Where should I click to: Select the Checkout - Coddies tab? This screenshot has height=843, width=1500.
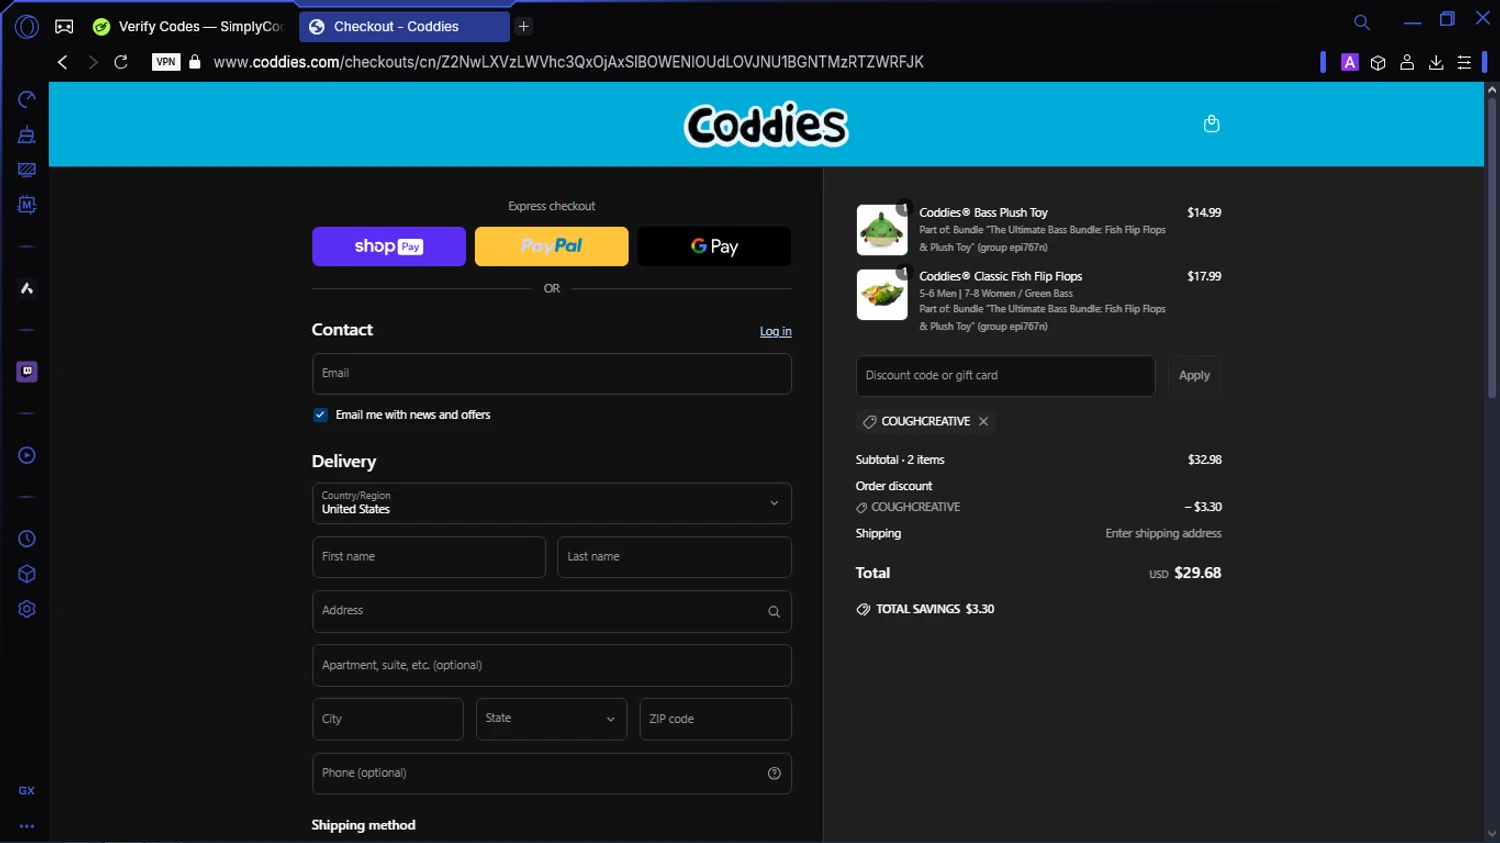point(405,27)
